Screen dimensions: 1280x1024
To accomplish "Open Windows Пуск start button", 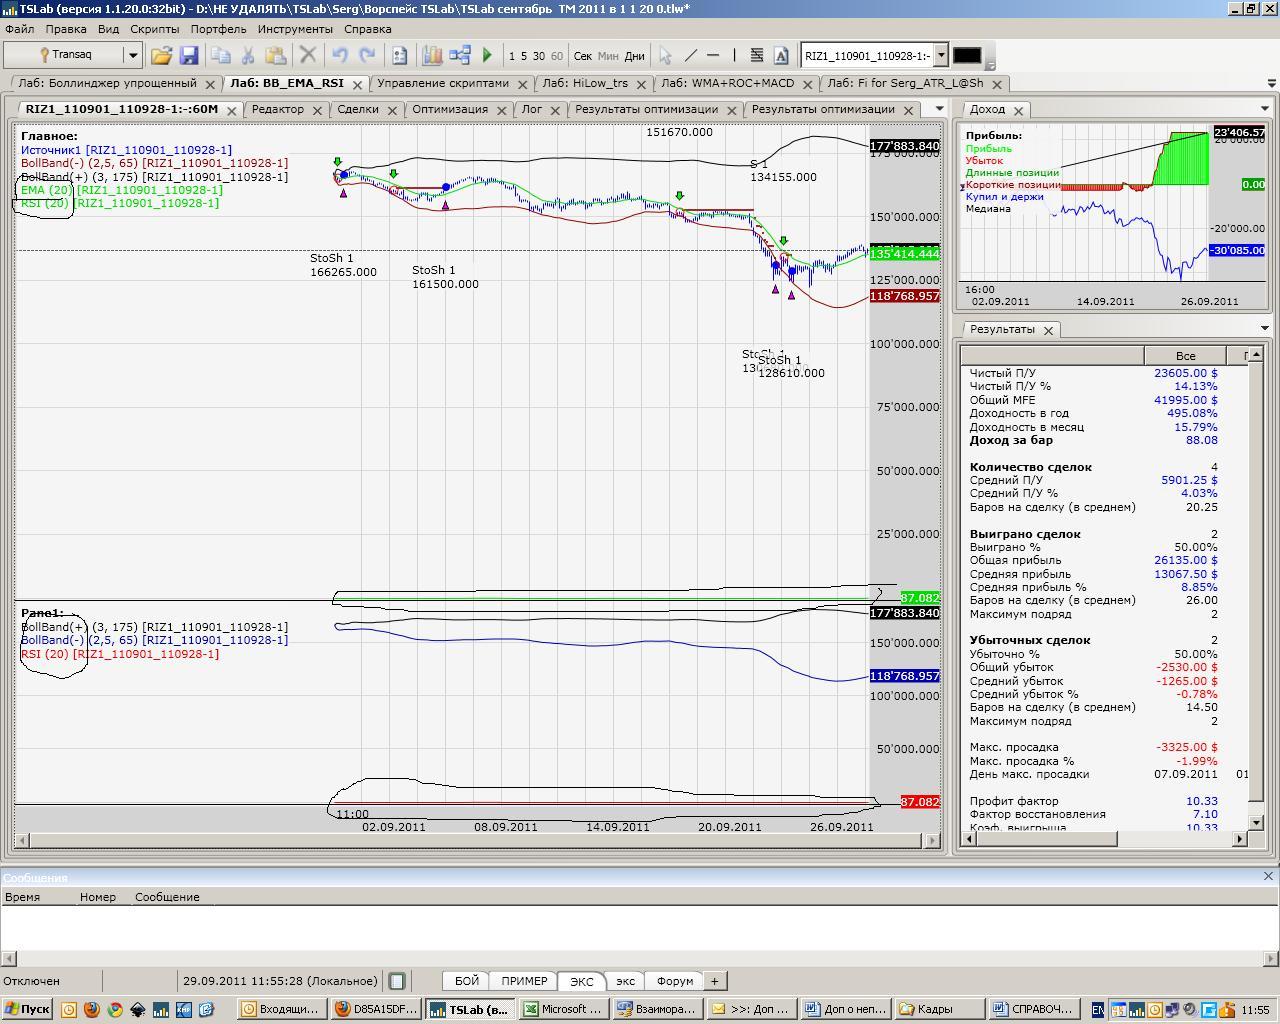I will [27, 1009].
